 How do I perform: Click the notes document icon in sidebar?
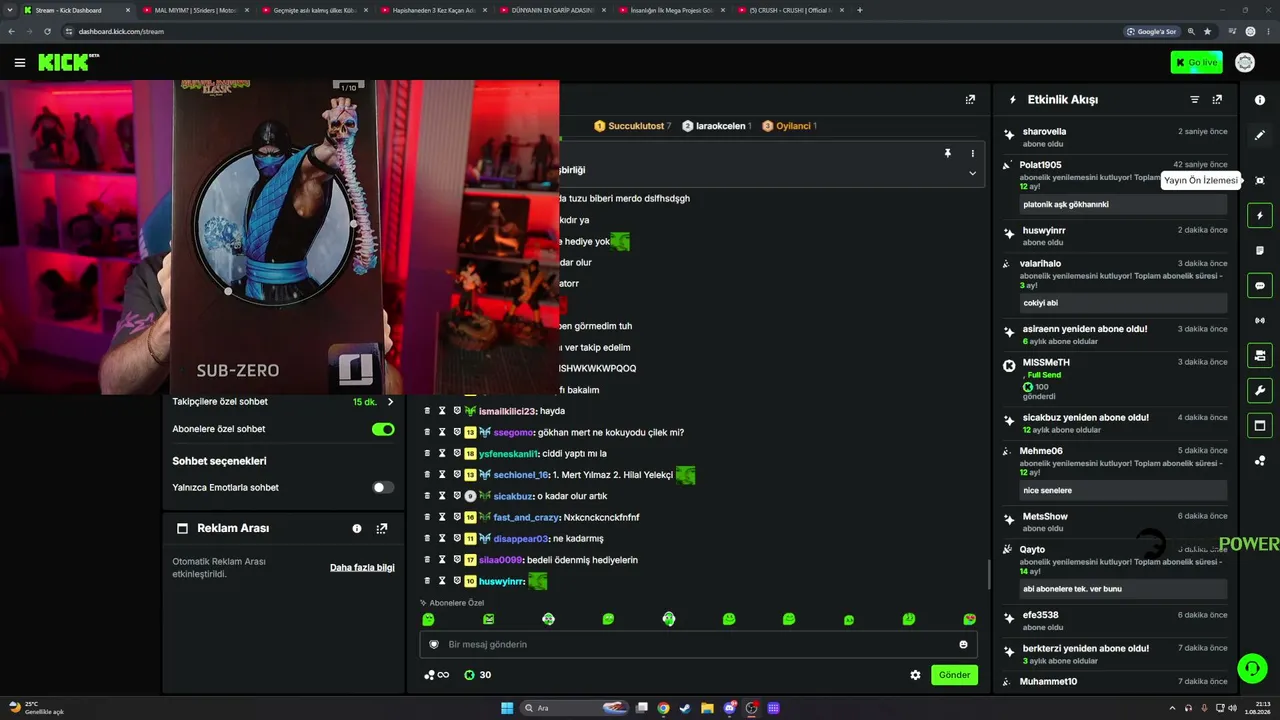[1260, 251]
